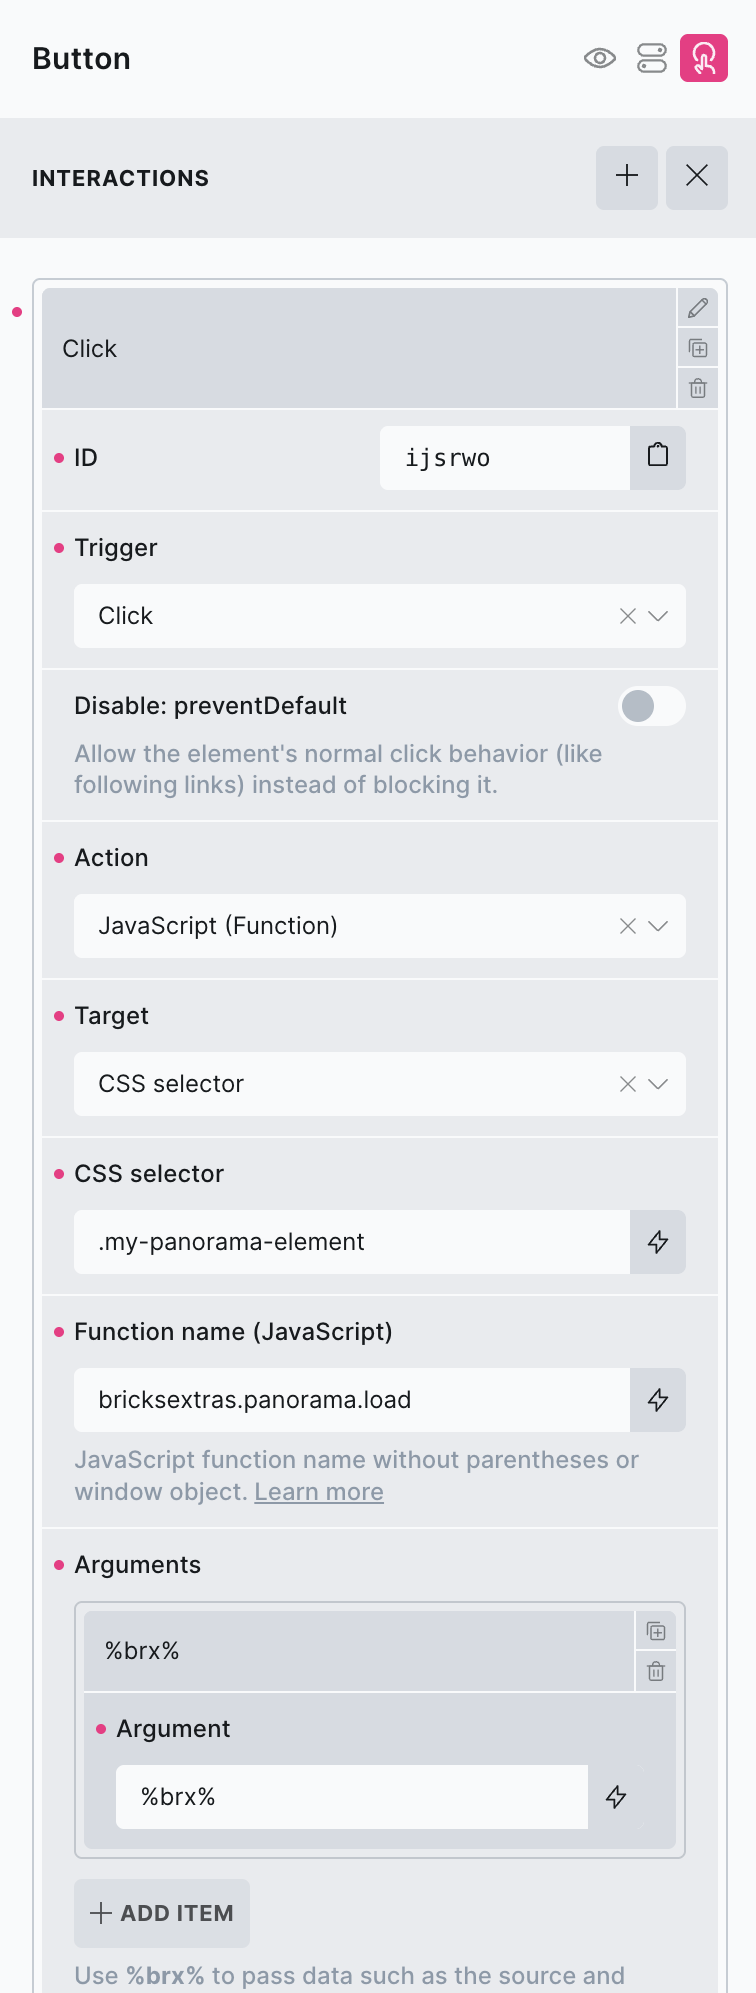Viewport: 756px width, 1993px height.
Task: Duplicate the %brx% argument item
Action: tap(656, 1630)
